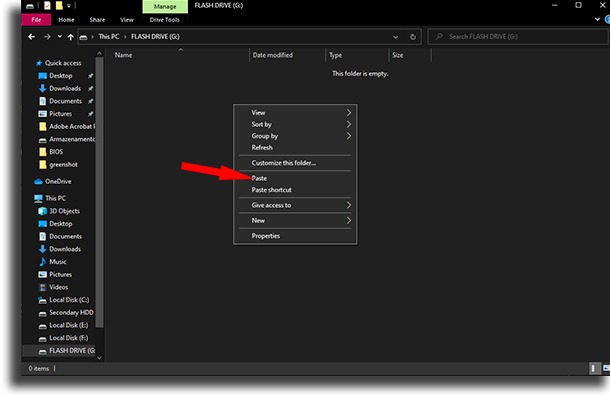The image size is (610, 395).
Task: Select the Manage contextual tab
Action: tap(165, 6)
